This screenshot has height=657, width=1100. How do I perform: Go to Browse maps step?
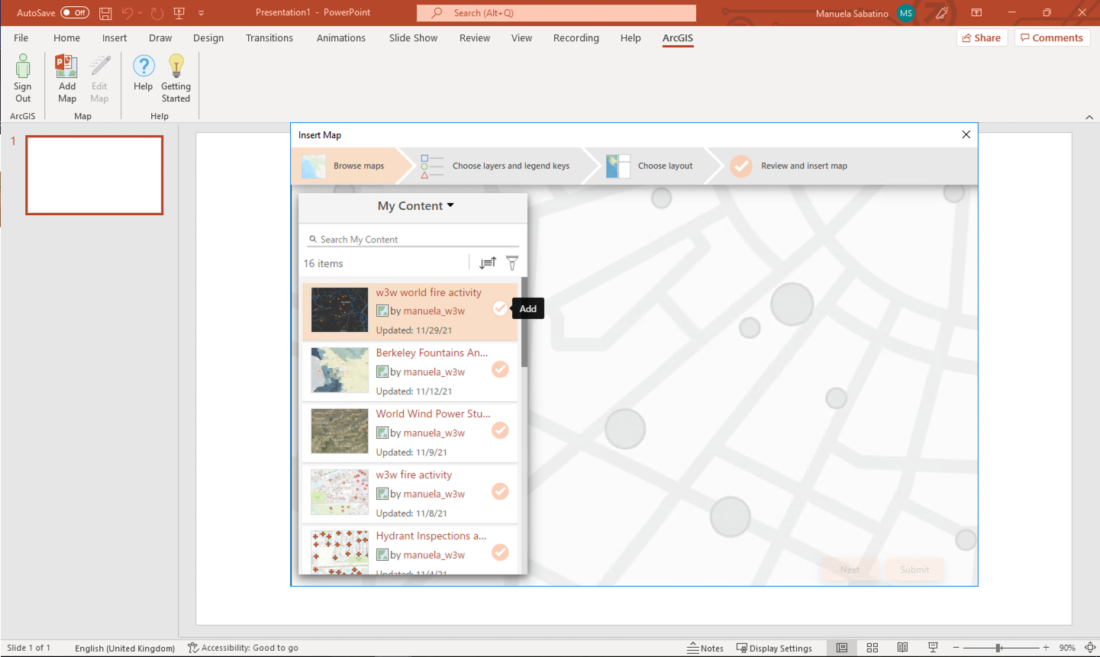[349, 165]
